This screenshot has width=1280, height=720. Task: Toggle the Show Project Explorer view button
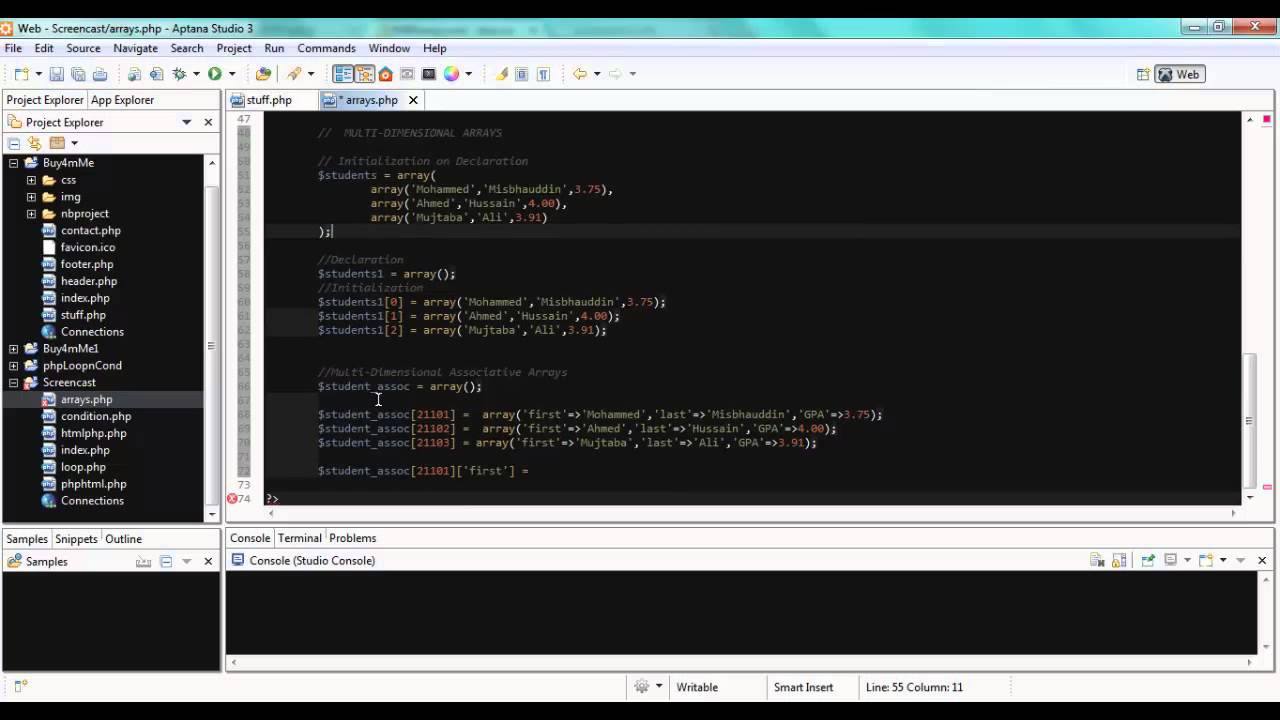(x=343, y=74)
